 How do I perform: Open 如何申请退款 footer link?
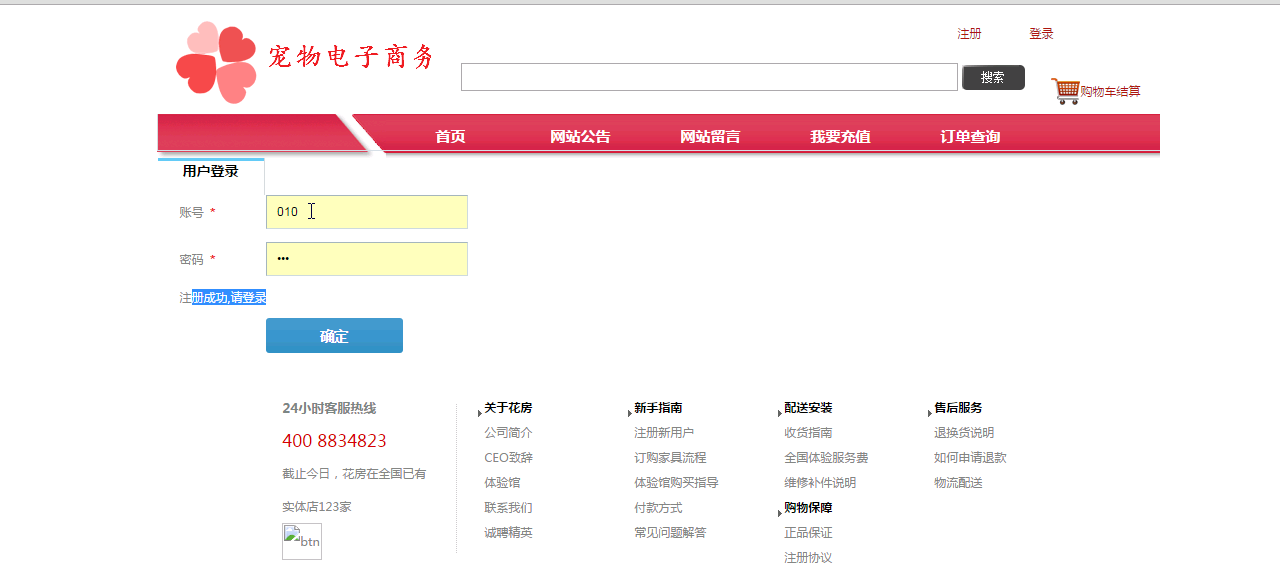(970, 458)
